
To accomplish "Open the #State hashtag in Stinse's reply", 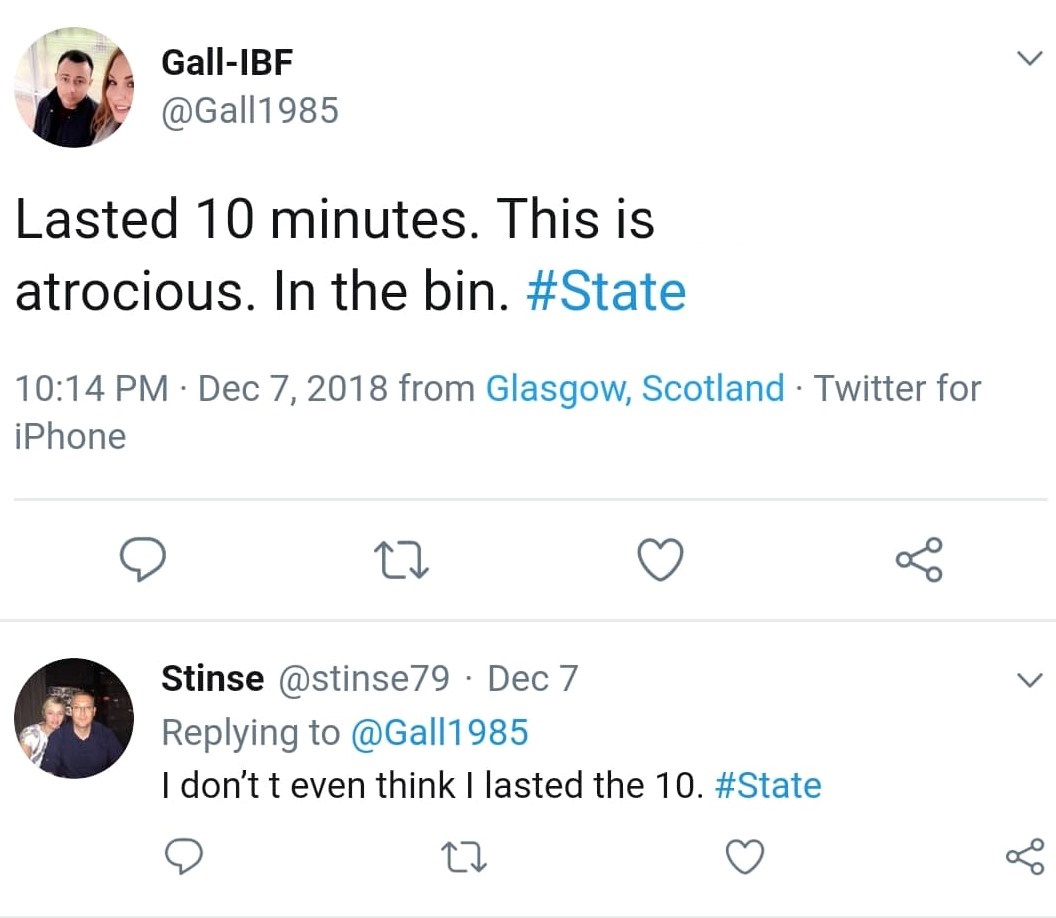I will [769, 785].
